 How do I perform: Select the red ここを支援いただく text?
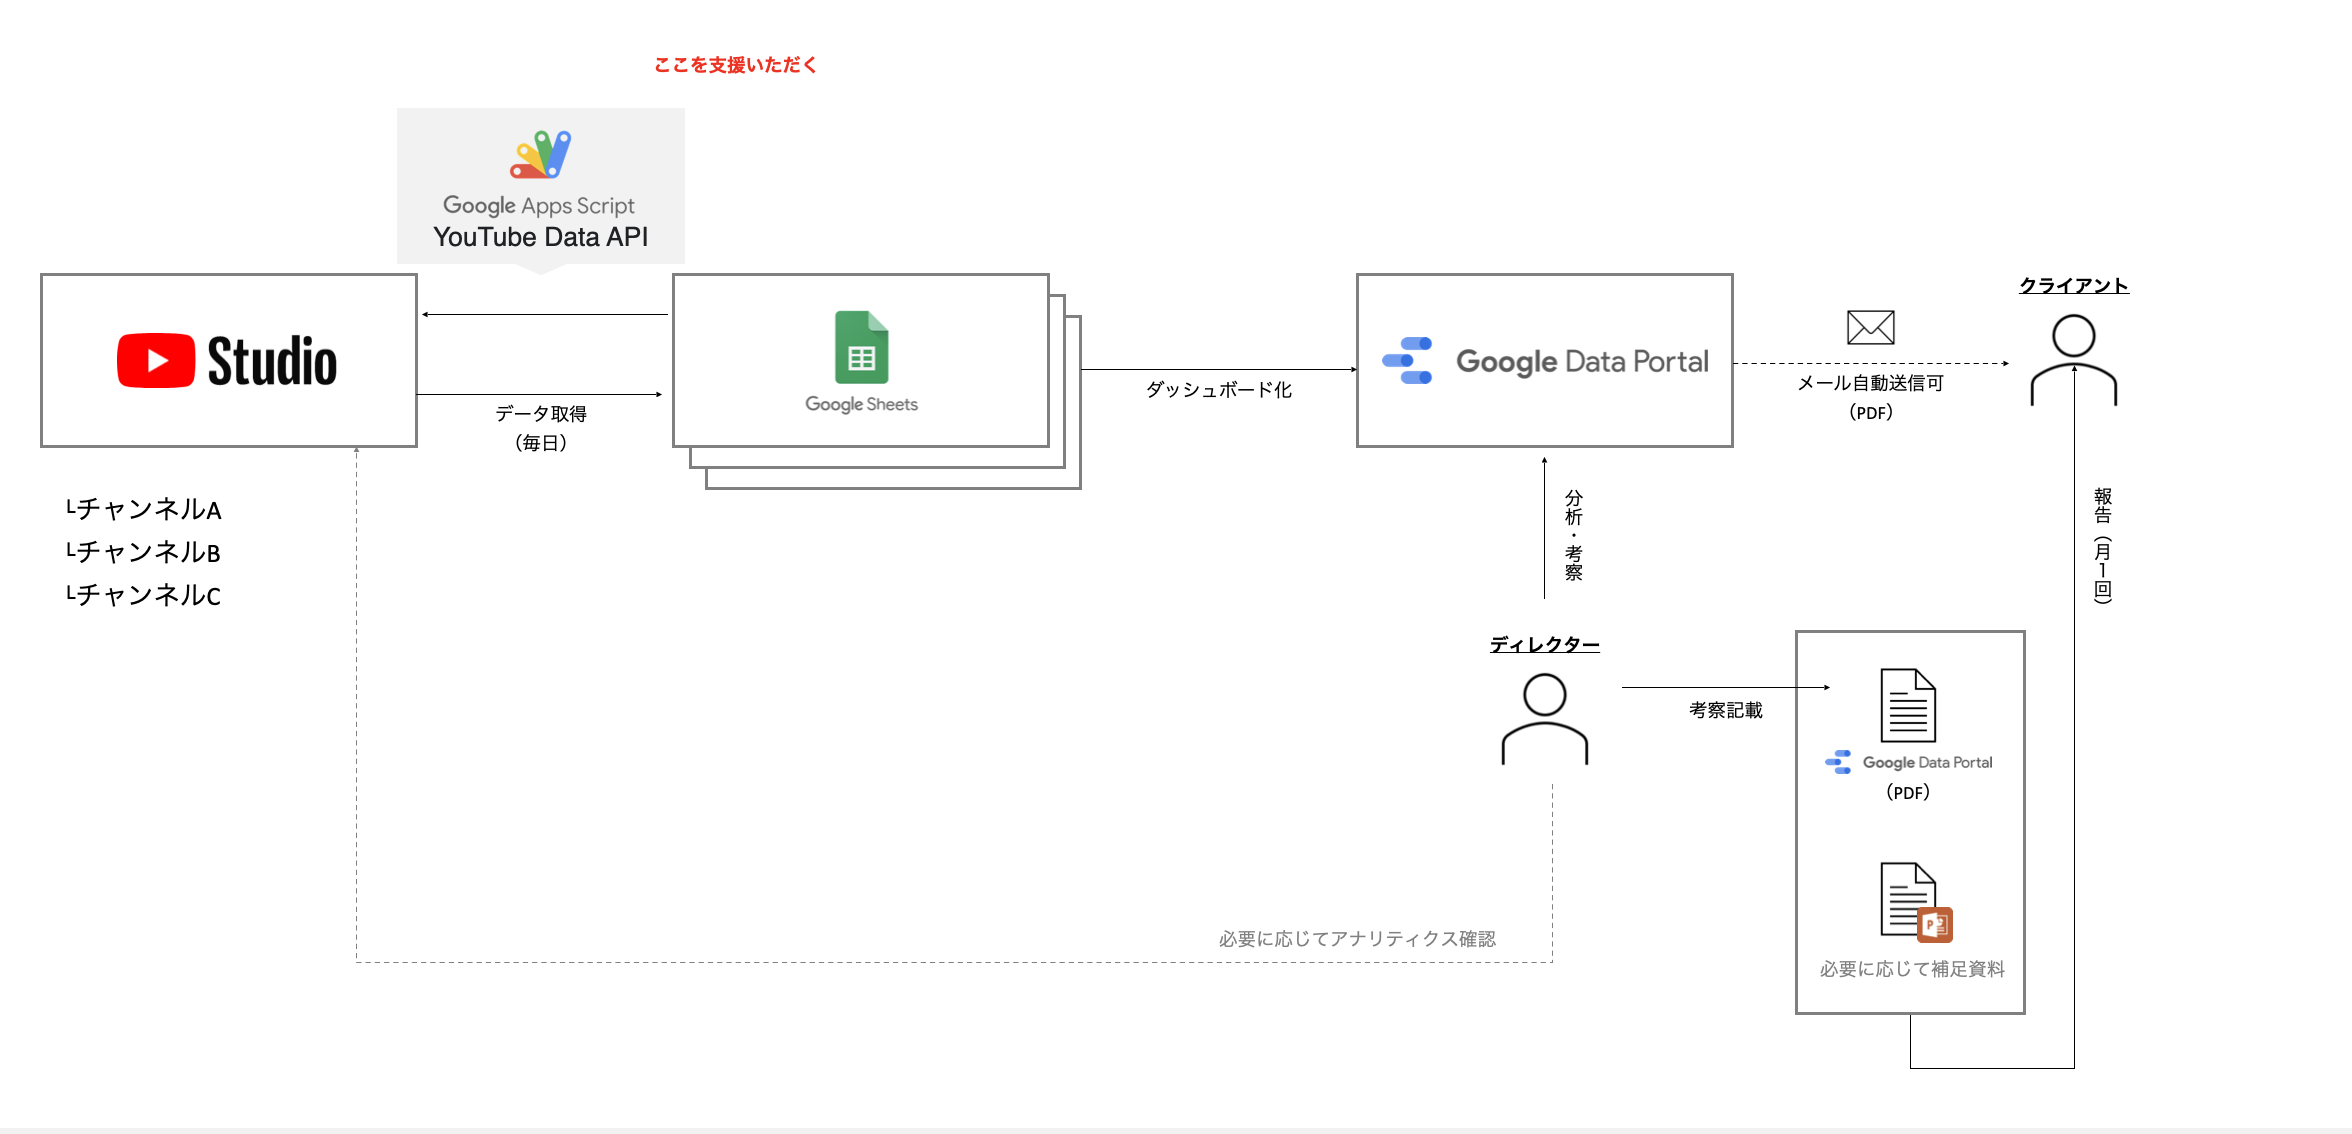click(735, 65)
